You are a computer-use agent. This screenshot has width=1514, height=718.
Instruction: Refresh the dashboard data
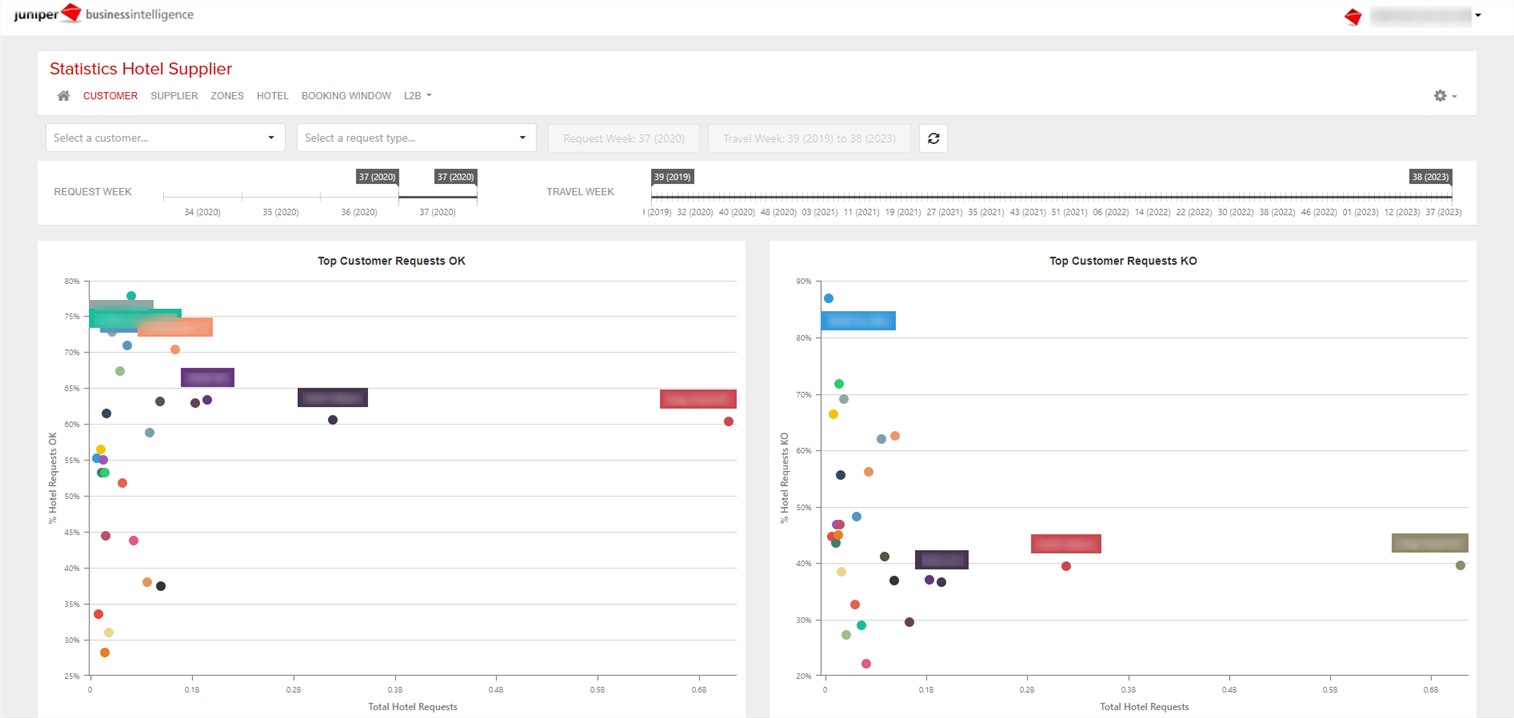(933, 138)
